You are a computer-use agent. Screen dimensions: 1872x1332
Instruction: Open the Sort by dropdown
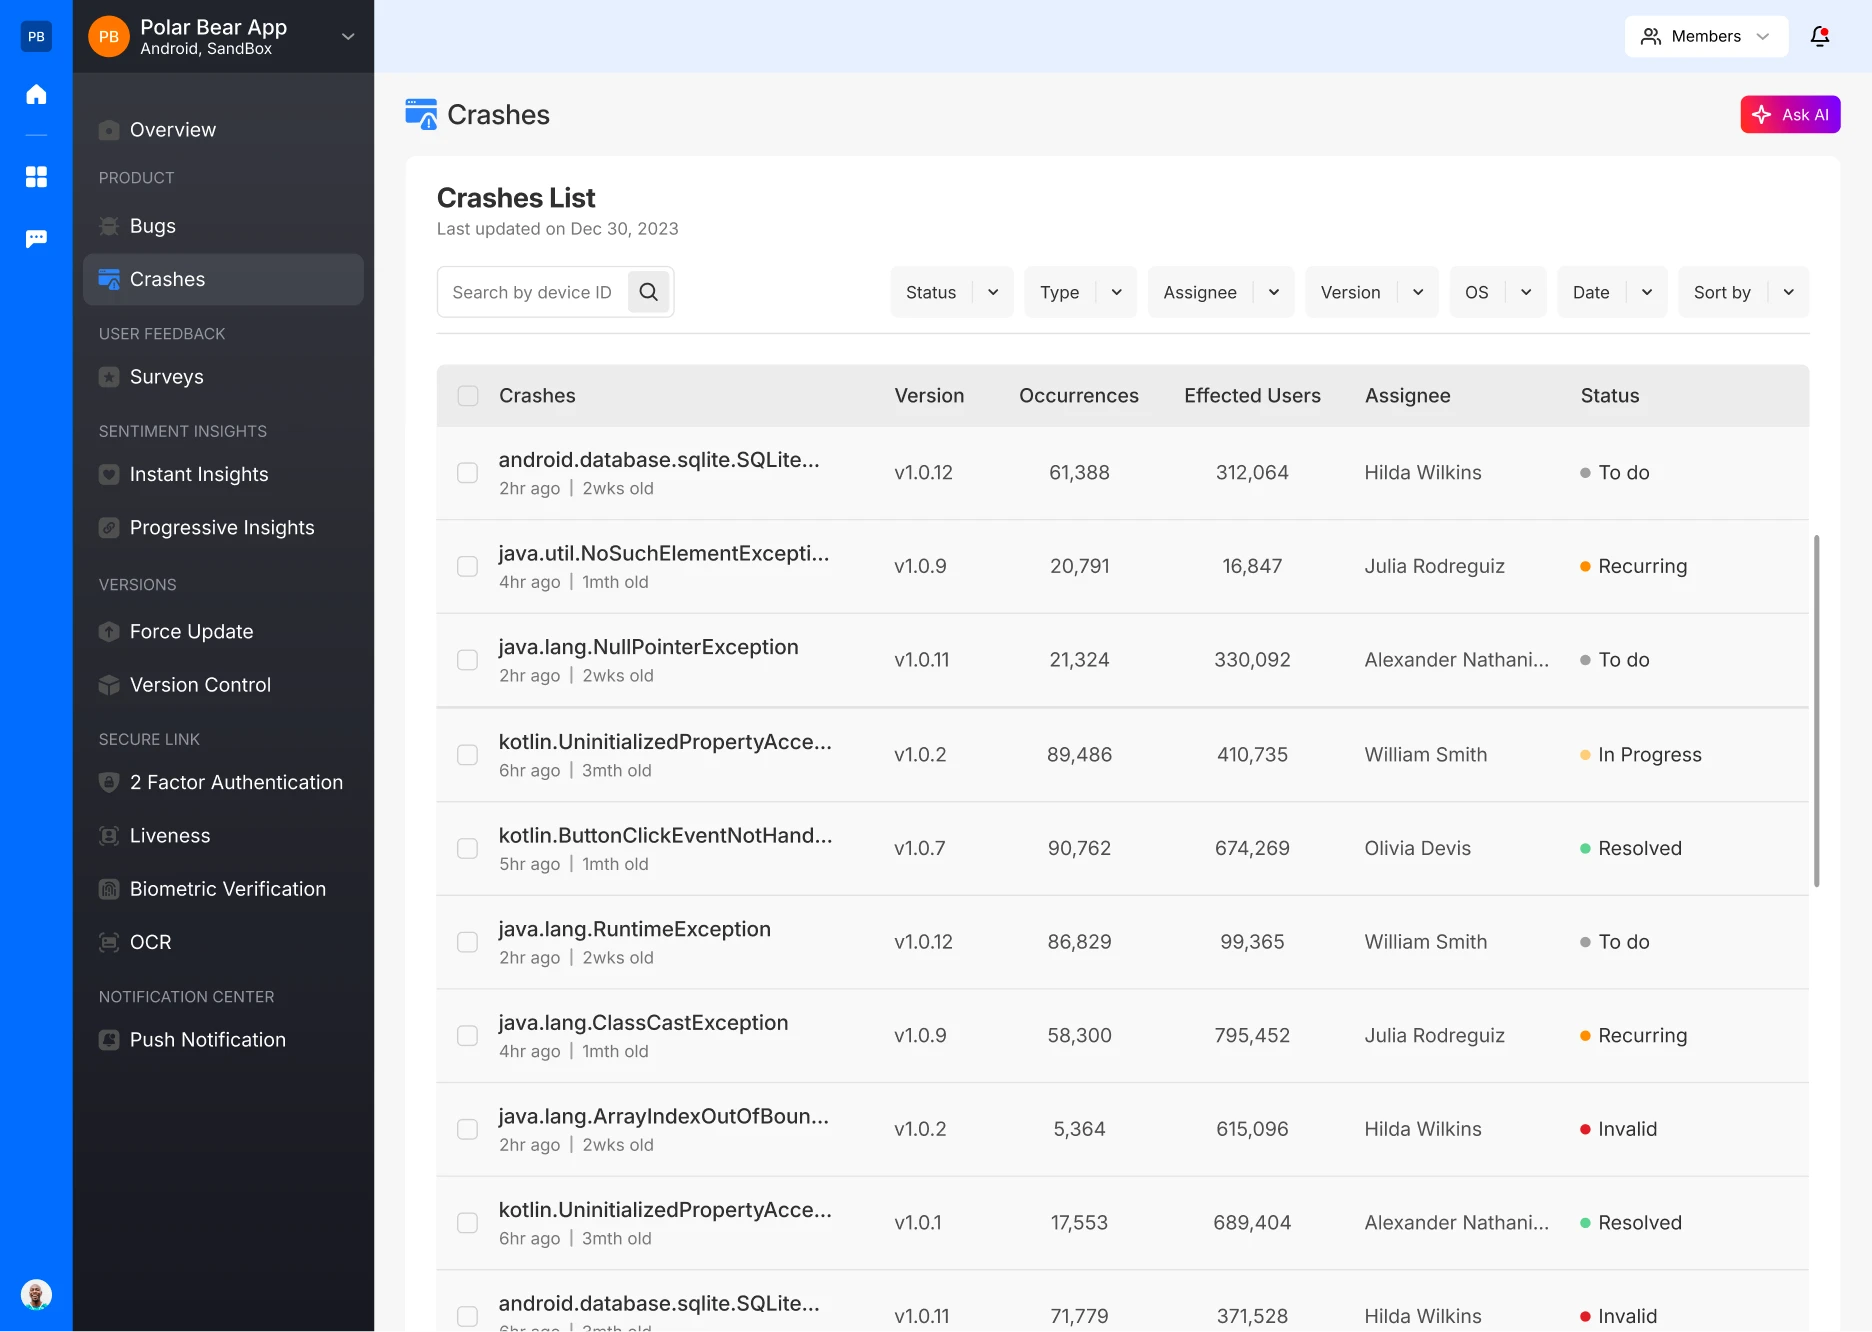point(1743,292)
